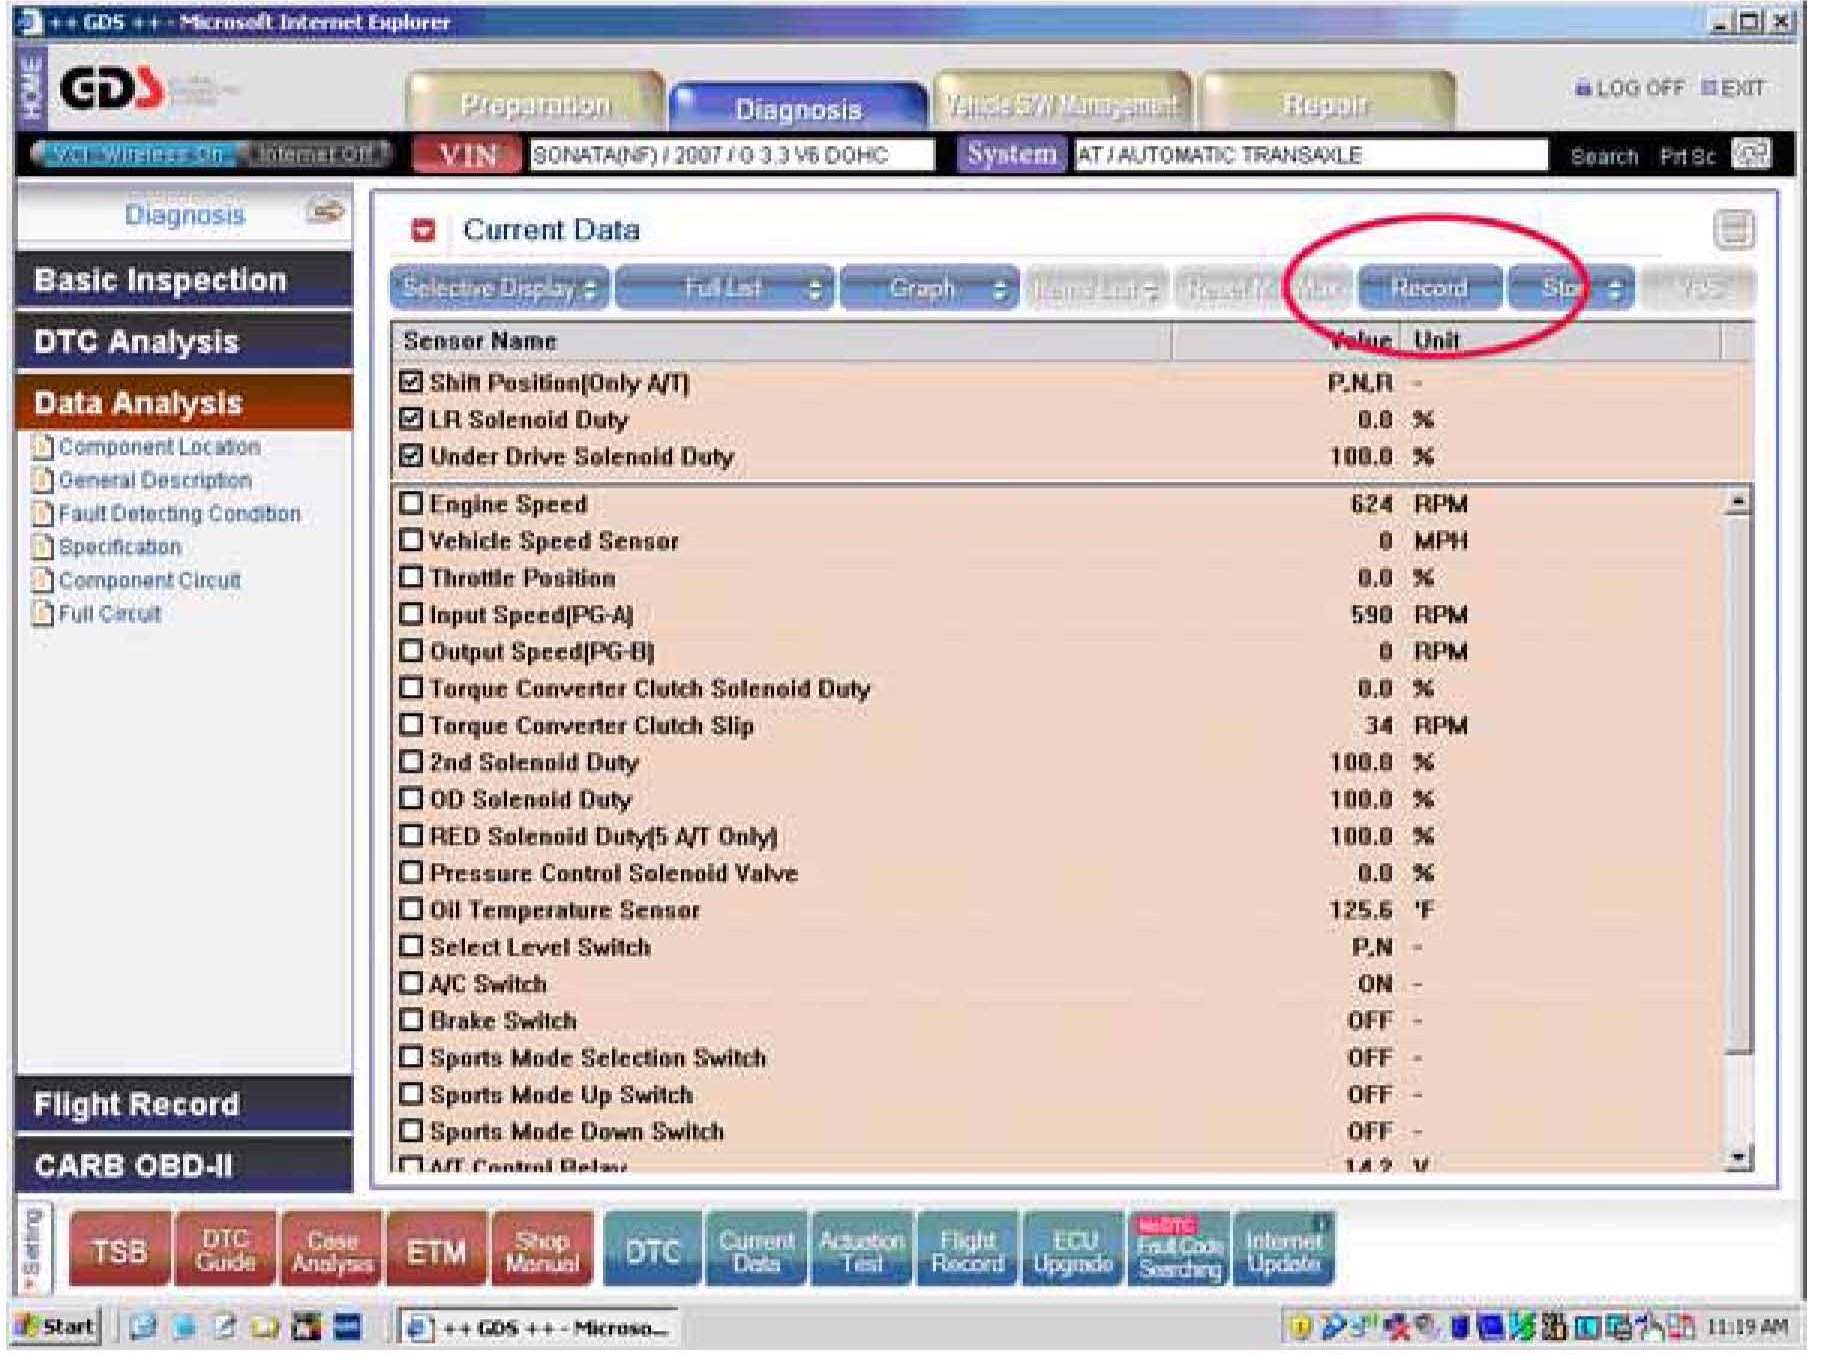Uncheck the LR Solenoid Duty checkbox

point(411,419)
